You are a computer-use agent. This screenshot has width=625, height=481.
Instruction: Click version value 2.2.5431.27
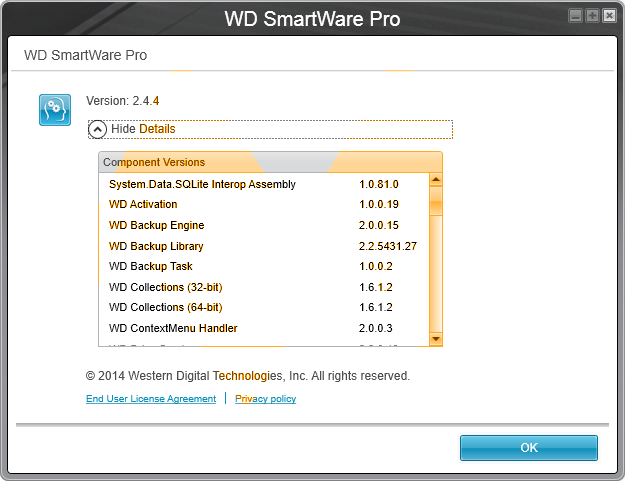click(x=388, y=246)
